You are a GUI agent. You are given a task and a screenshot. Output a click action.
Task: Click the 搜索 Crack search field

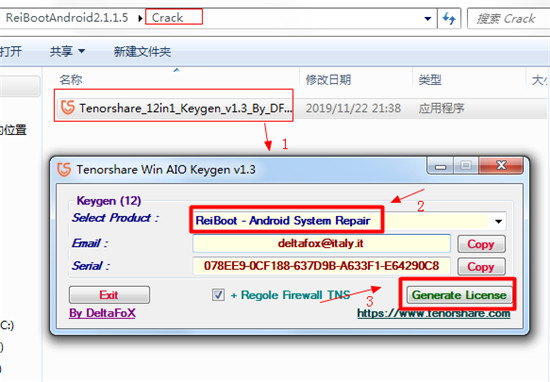coord(509,19)
